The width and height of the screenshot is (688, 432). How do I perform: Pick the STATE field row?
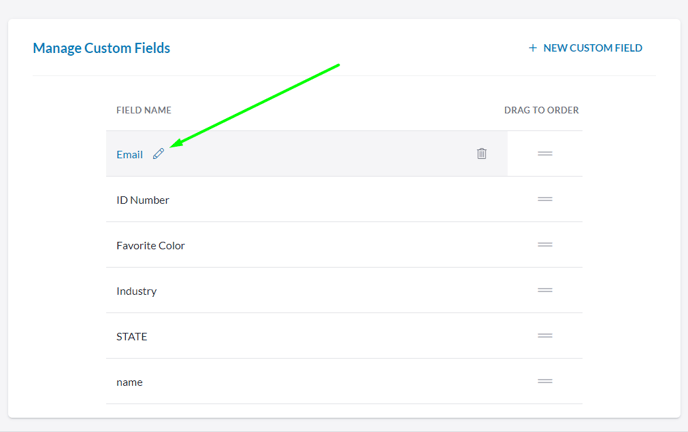coord(344,336)
